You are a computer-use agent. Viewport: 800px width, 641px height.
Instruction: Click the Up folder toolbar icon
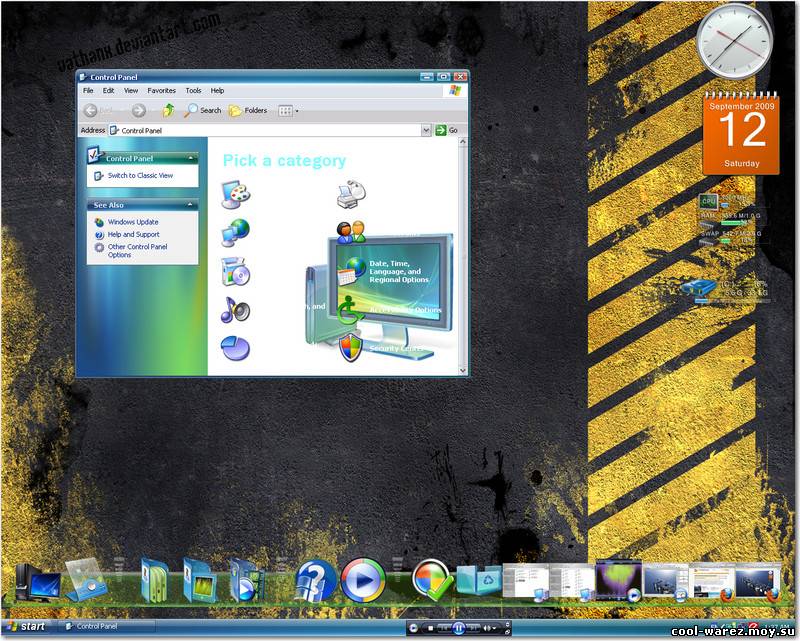pos(168,110)
